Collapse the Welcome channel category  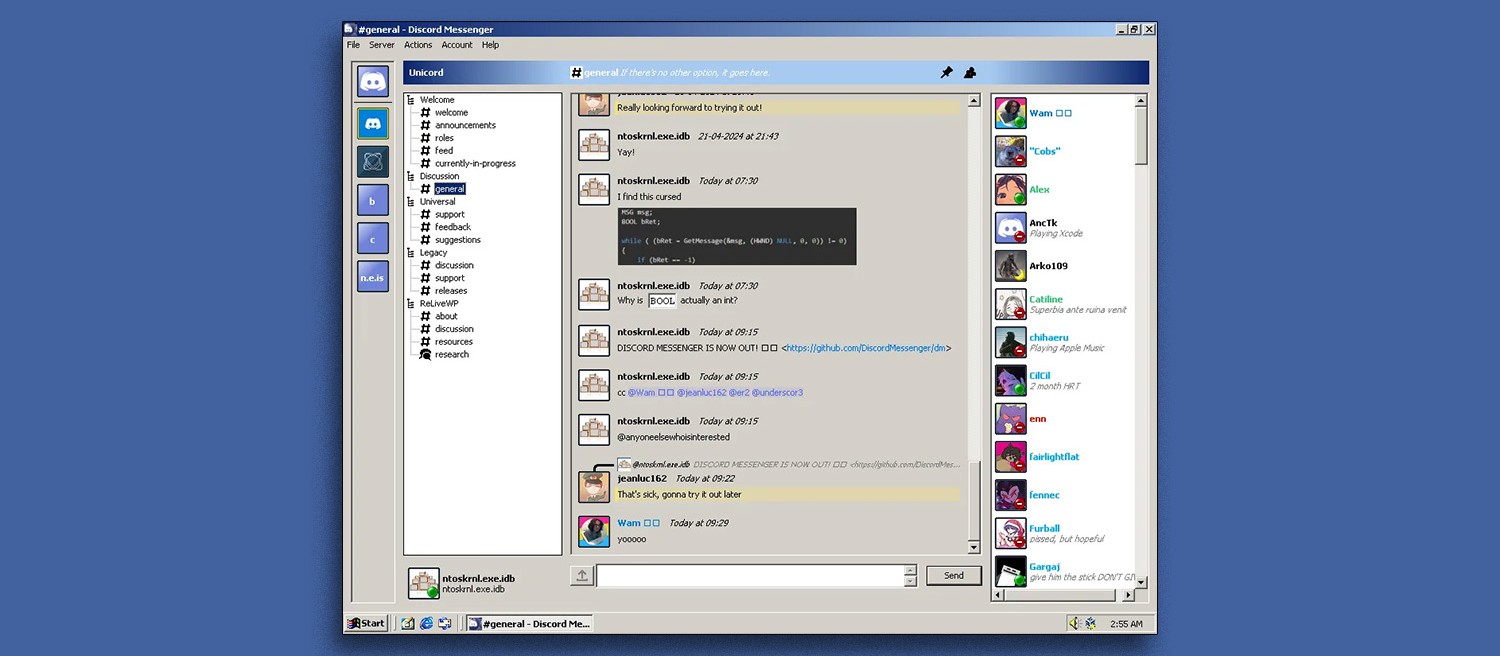coord(411,100)
